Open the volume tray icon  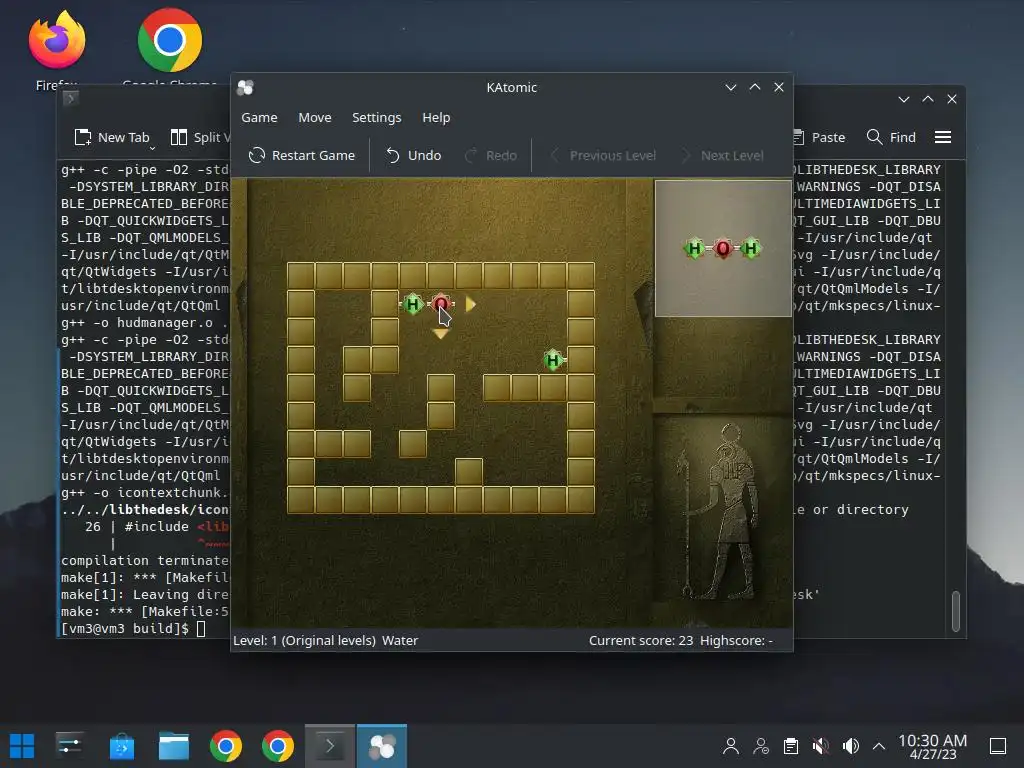[x=850, y=746]
